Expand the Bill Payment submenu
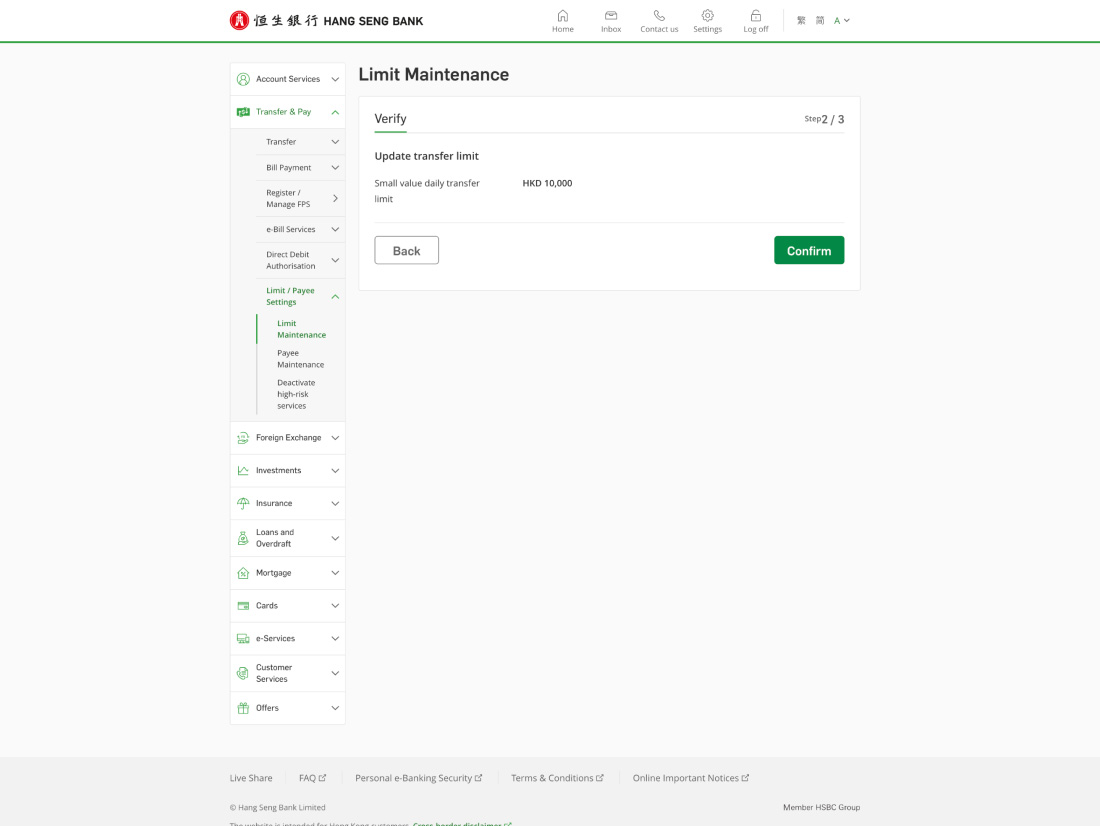This screenshot has height=826, width=1100. point(335,168)
